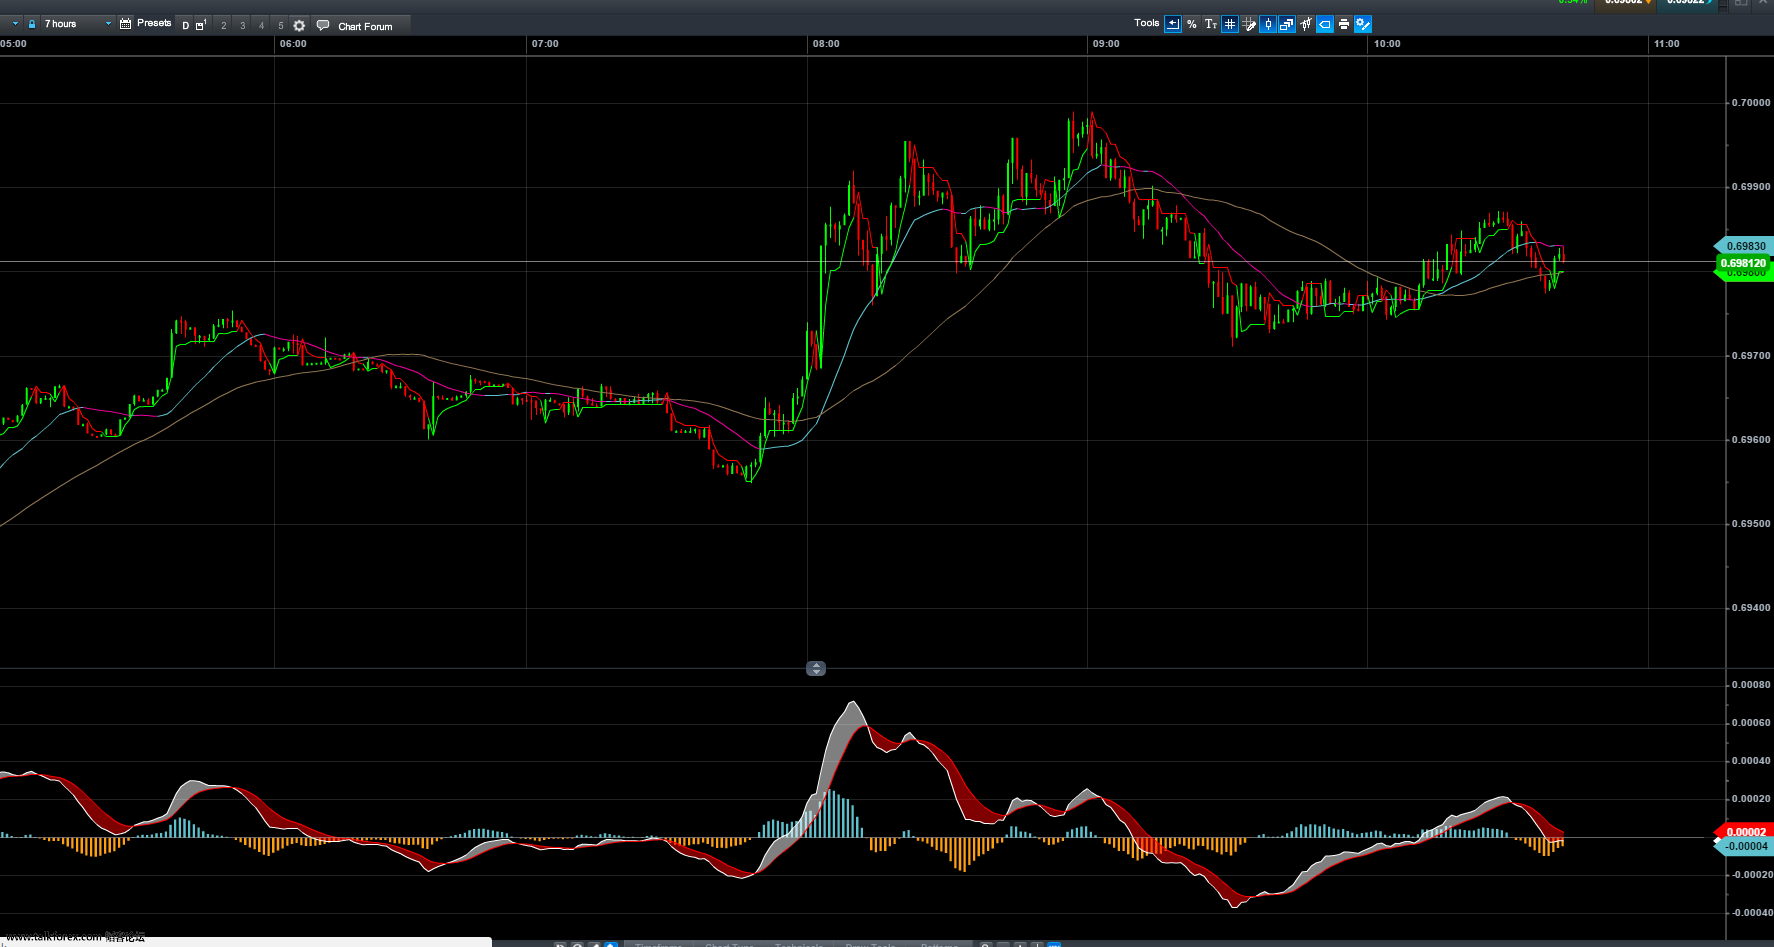Click the 0.69600 price axis label
This screenshot has height=947, width=1774.
[x=1751, y=440]
